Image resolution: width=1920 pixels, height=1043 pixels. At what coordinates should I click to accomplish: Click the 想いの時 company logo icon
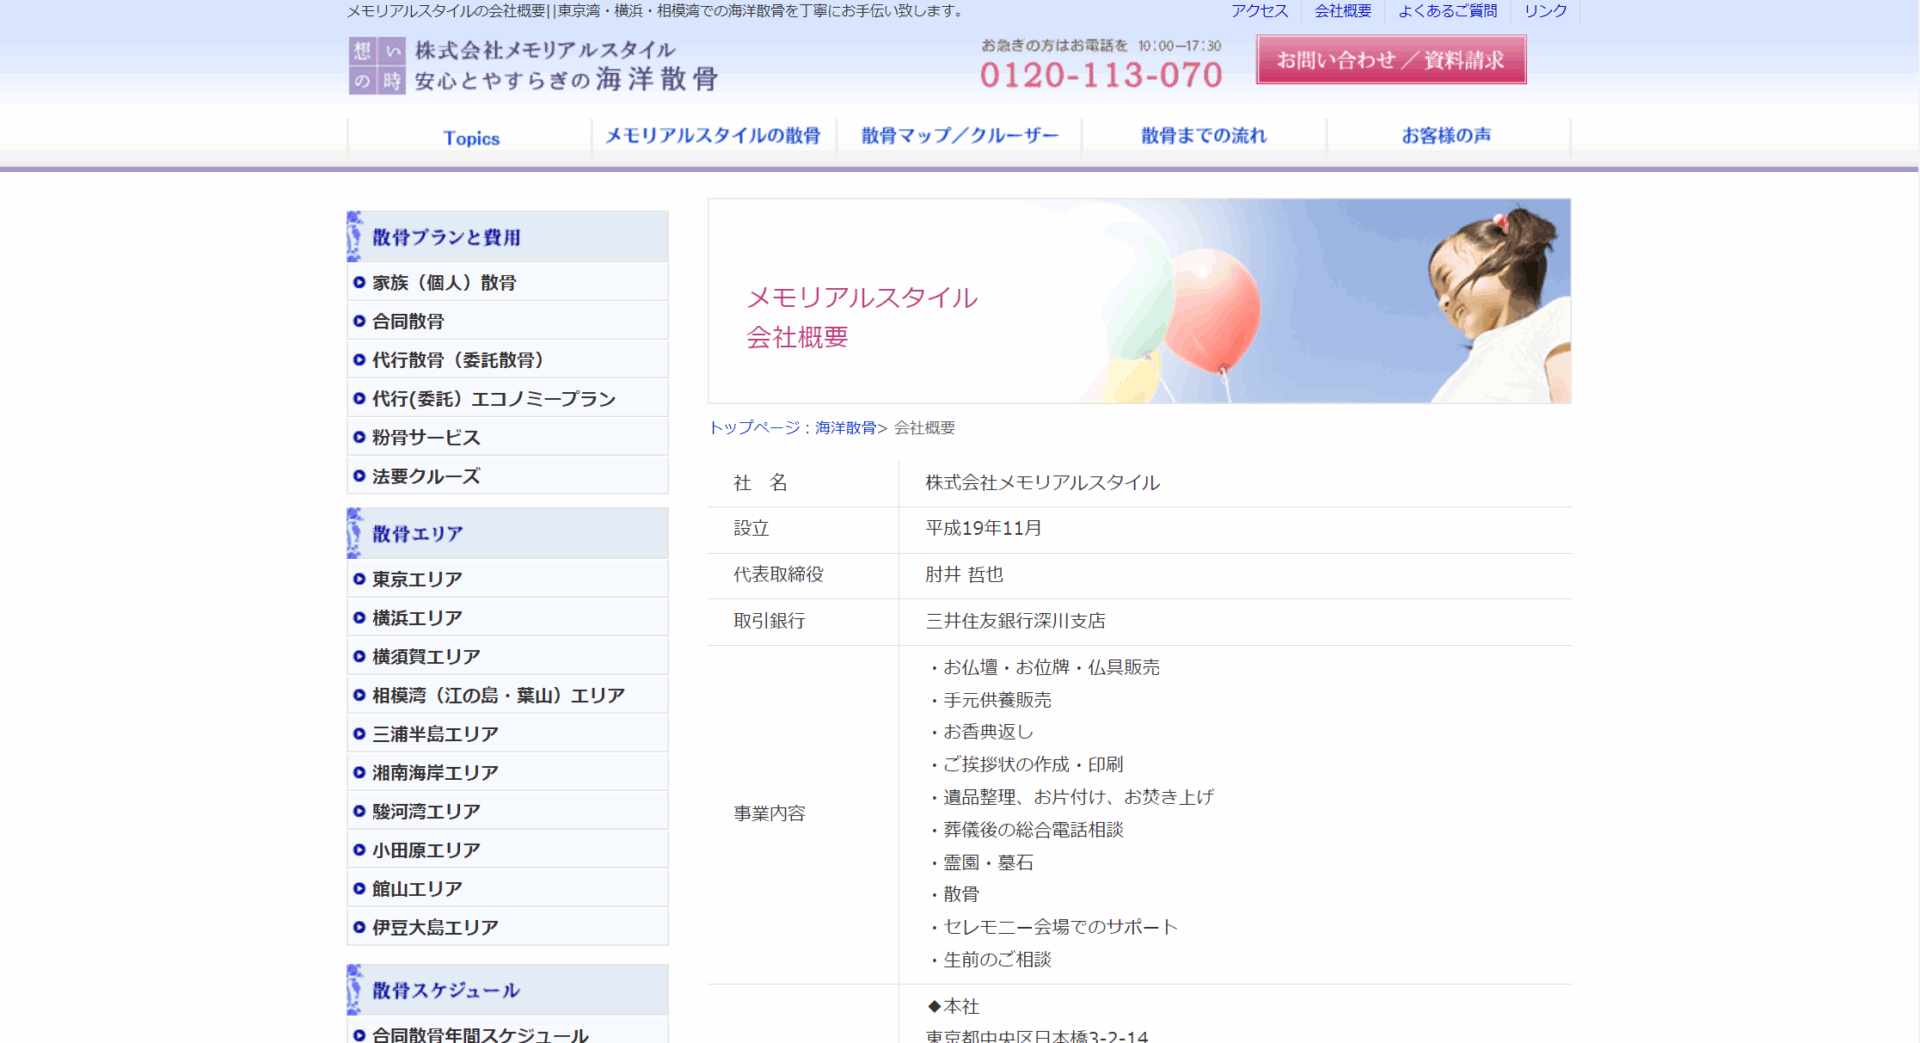tap(376, 66)
